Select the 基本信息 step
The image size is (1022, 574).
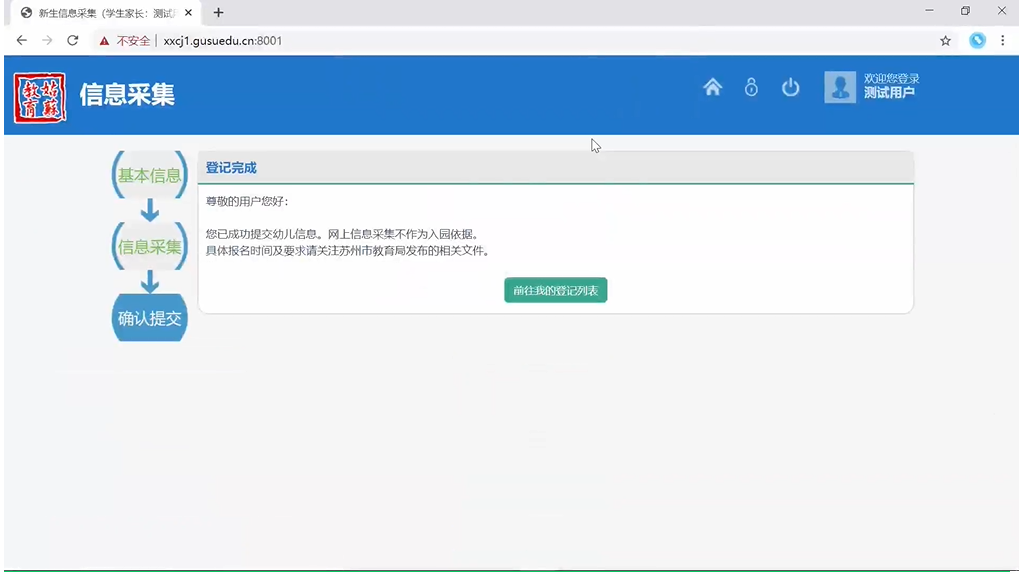pos(150,176)
